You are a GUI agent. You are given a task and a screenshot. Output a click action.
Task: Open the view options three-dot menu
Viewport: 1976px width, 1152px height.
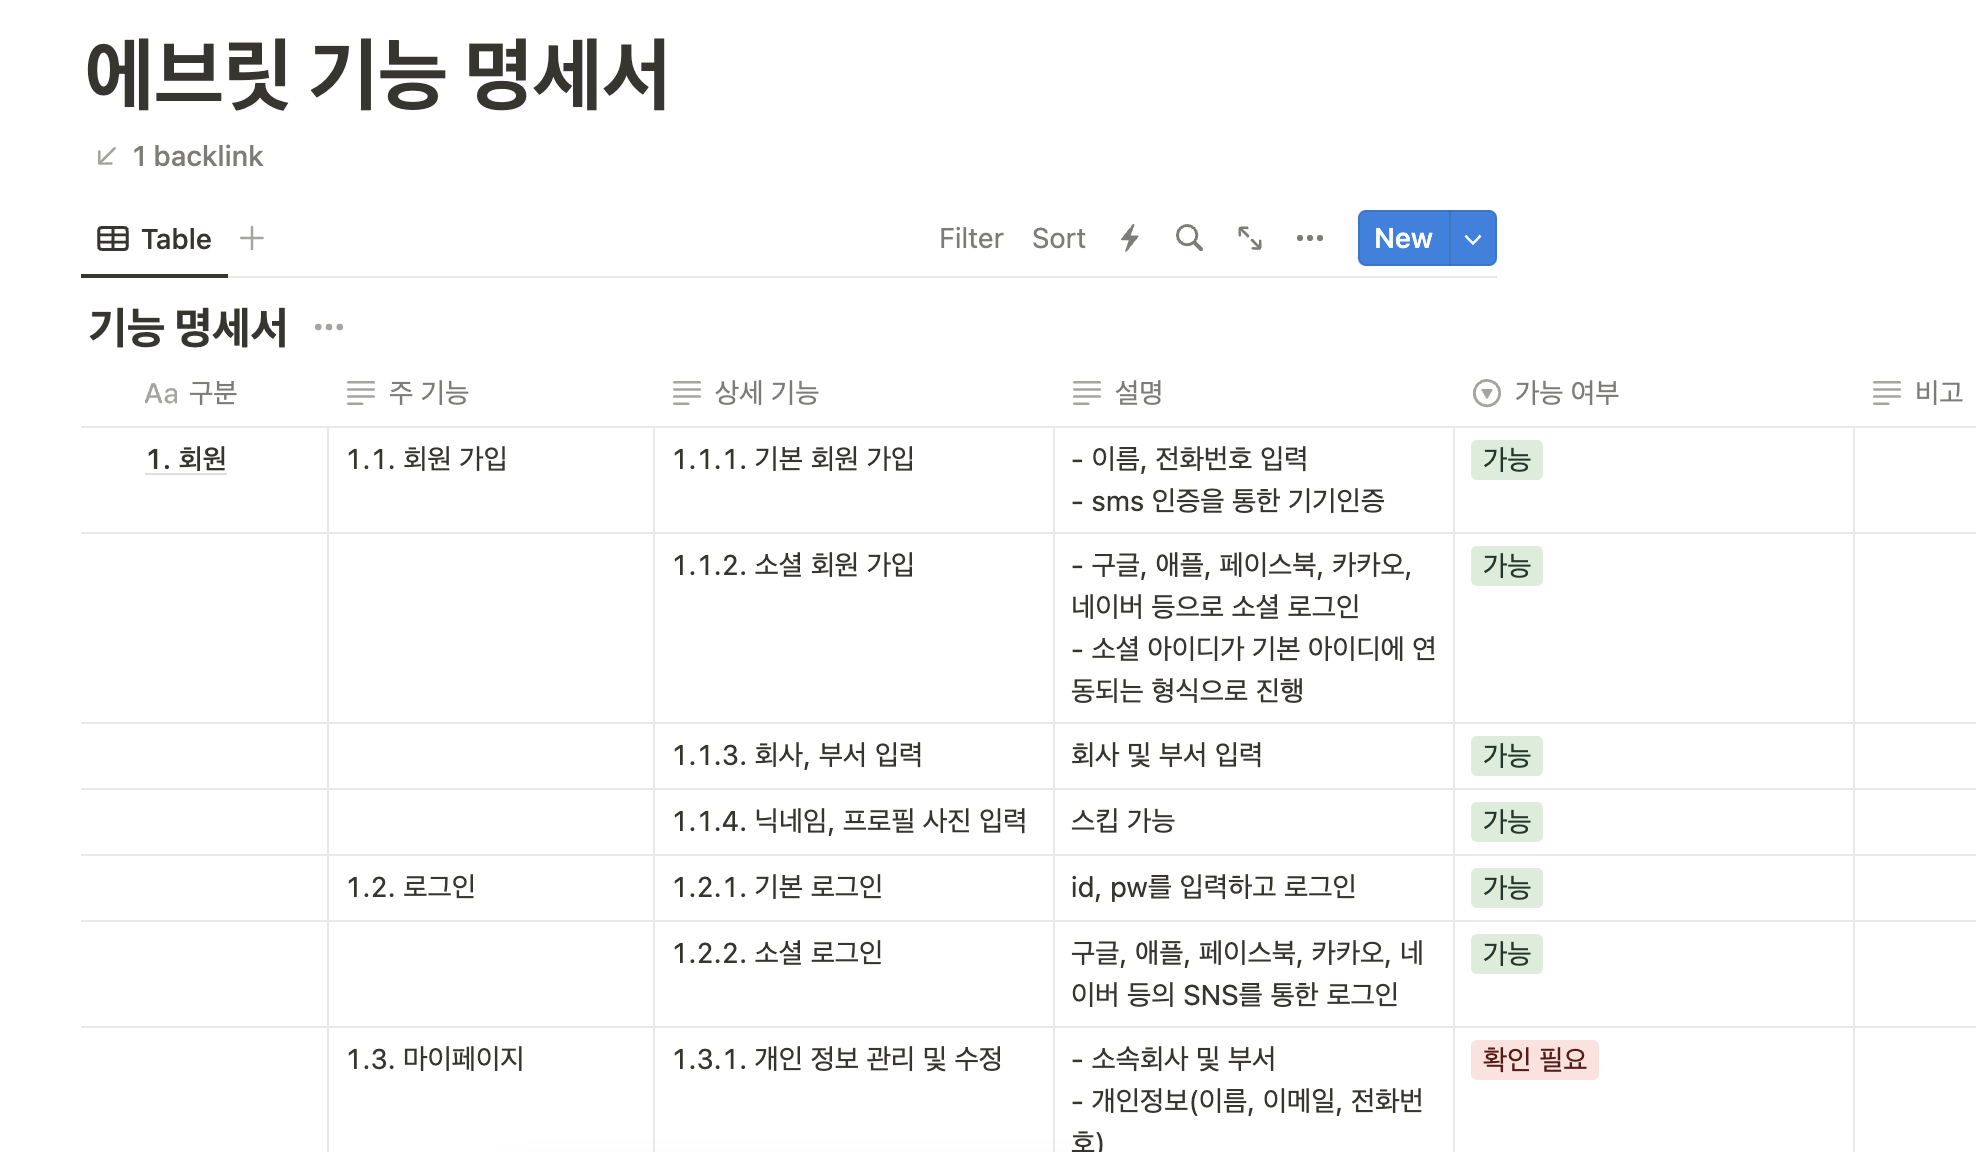coord(1309,238)
